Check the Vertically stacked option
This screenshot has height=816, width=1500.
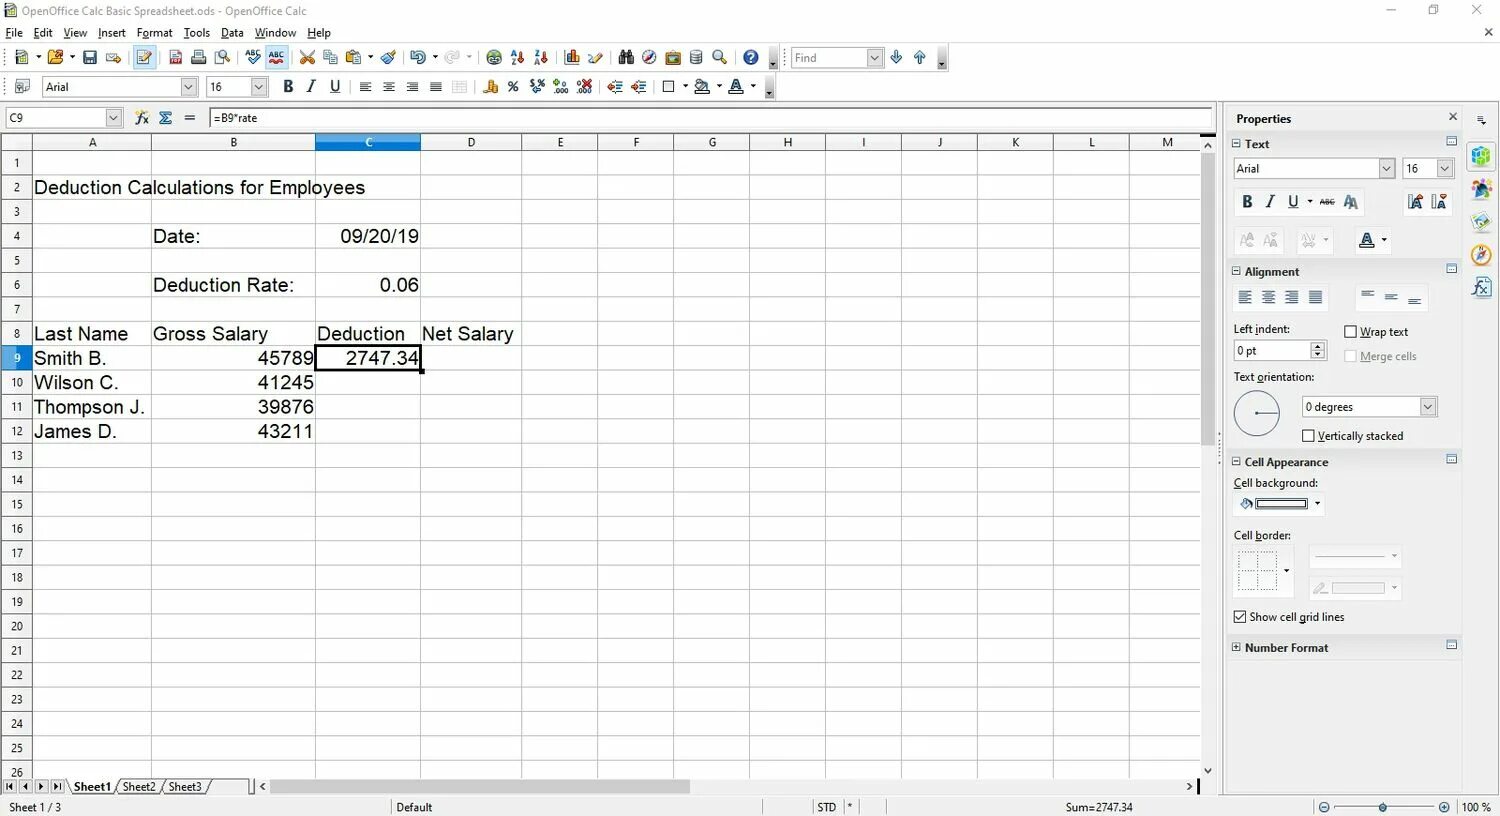coord(1308,436)
